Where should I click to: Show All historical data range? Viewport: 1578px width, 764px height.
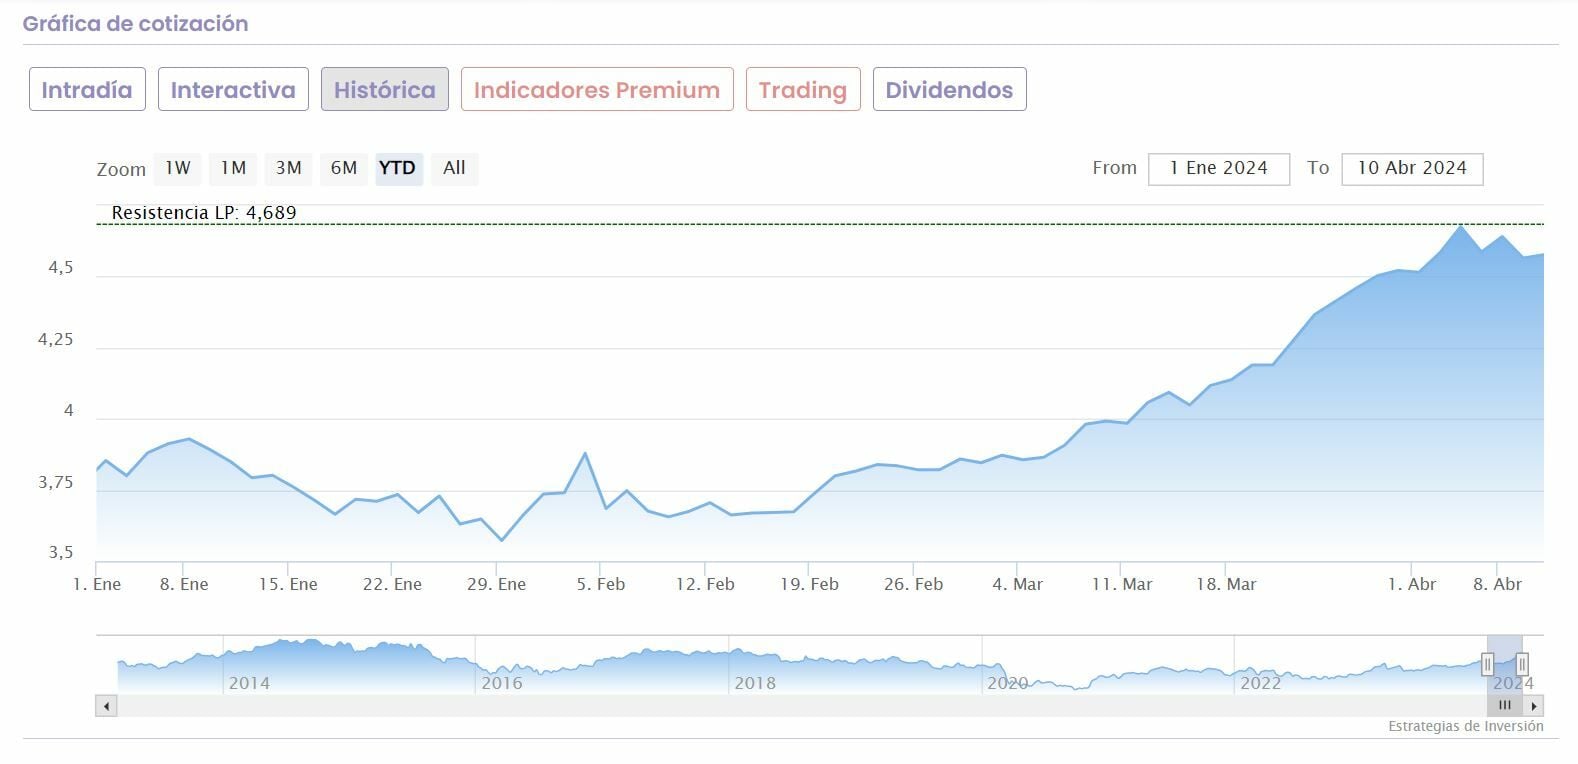click(x=454, y=168)
